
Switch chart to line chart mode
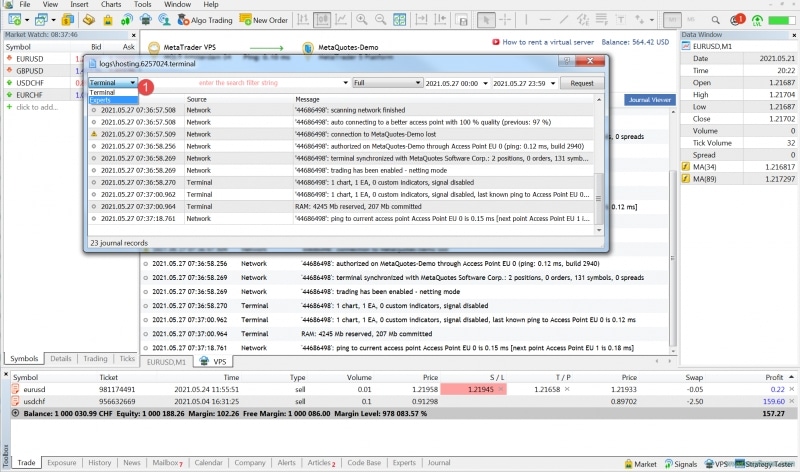tap(341, 20)
